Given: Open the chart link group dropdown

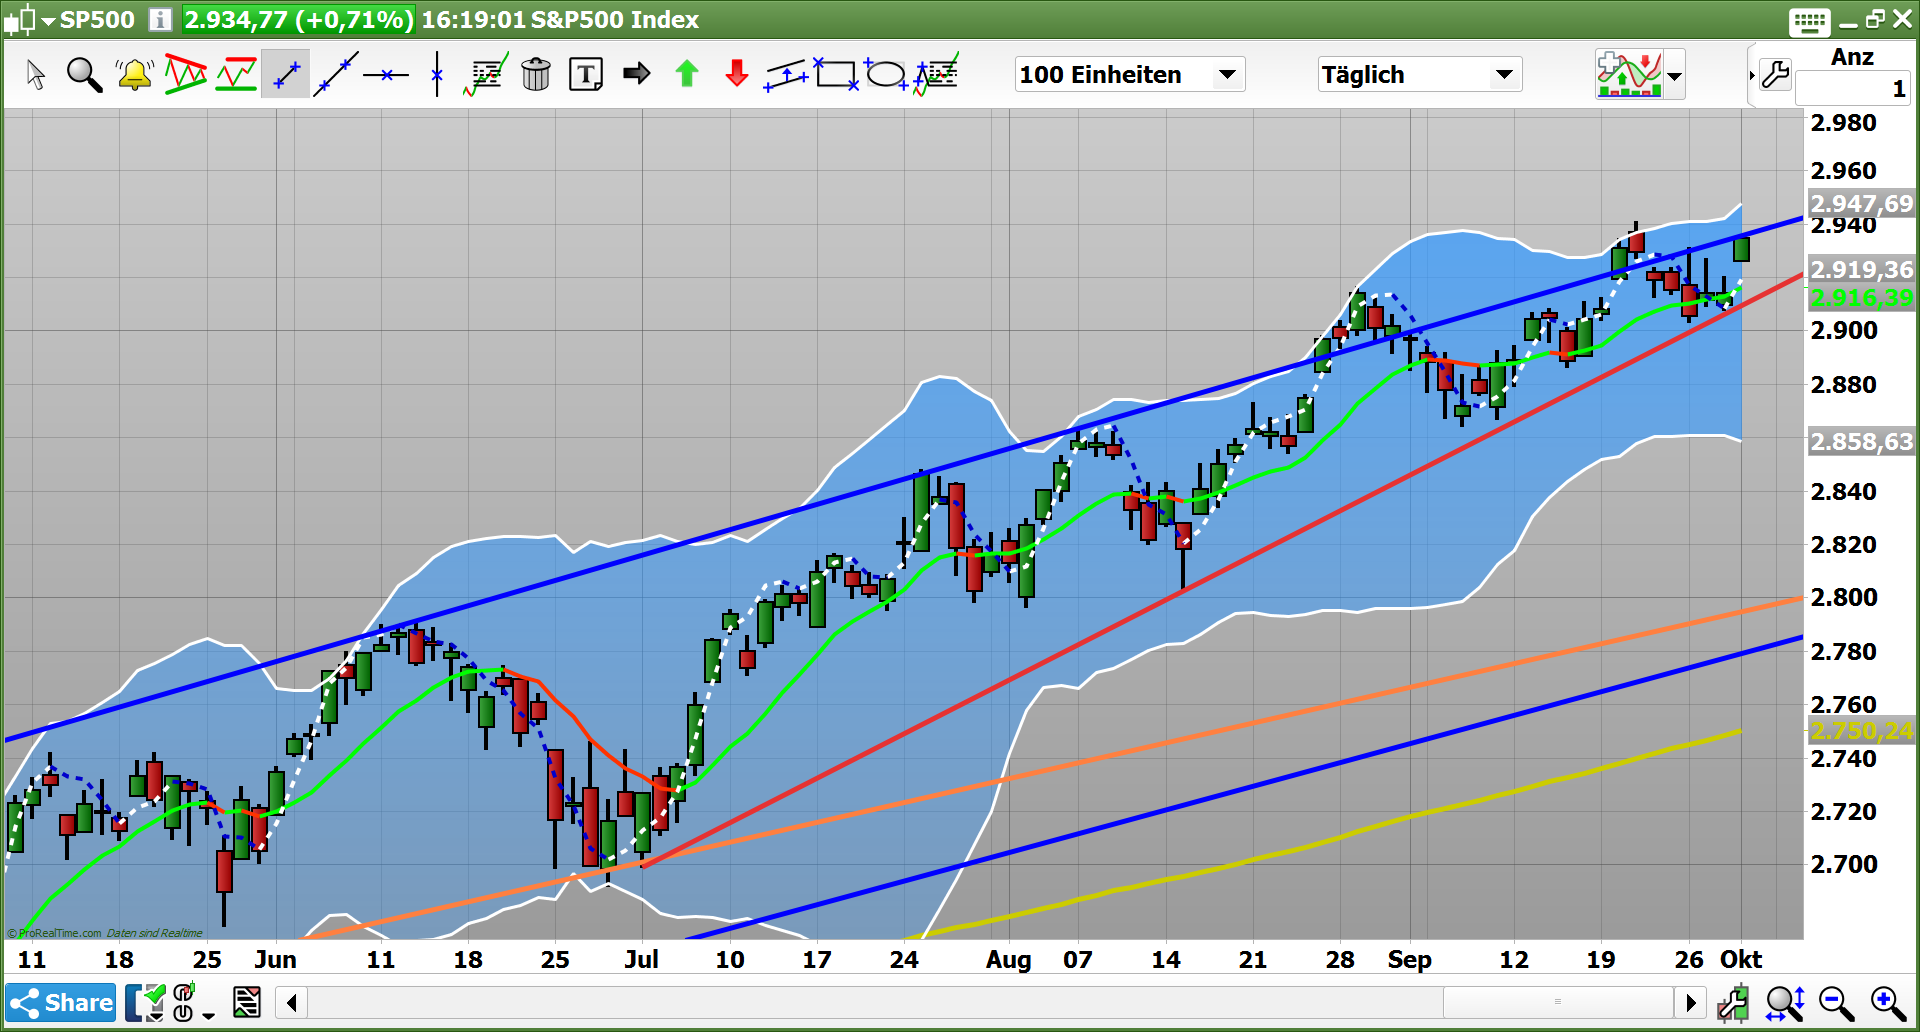Looking at the screenshot, I should [193, 1003].
